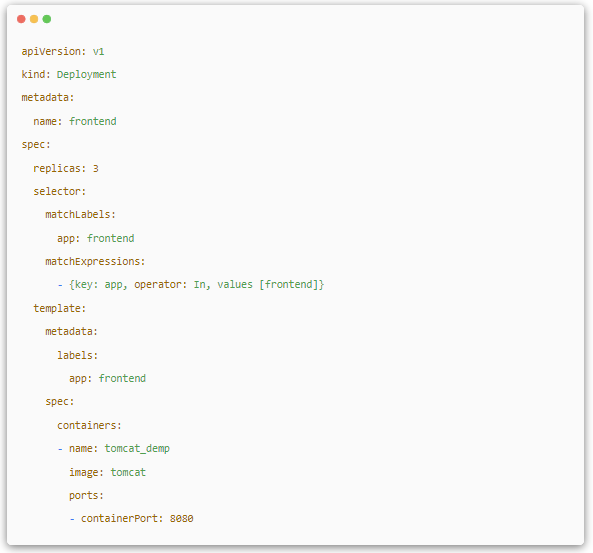
Task: Click the template key
Action: click(x=60, y=308)
